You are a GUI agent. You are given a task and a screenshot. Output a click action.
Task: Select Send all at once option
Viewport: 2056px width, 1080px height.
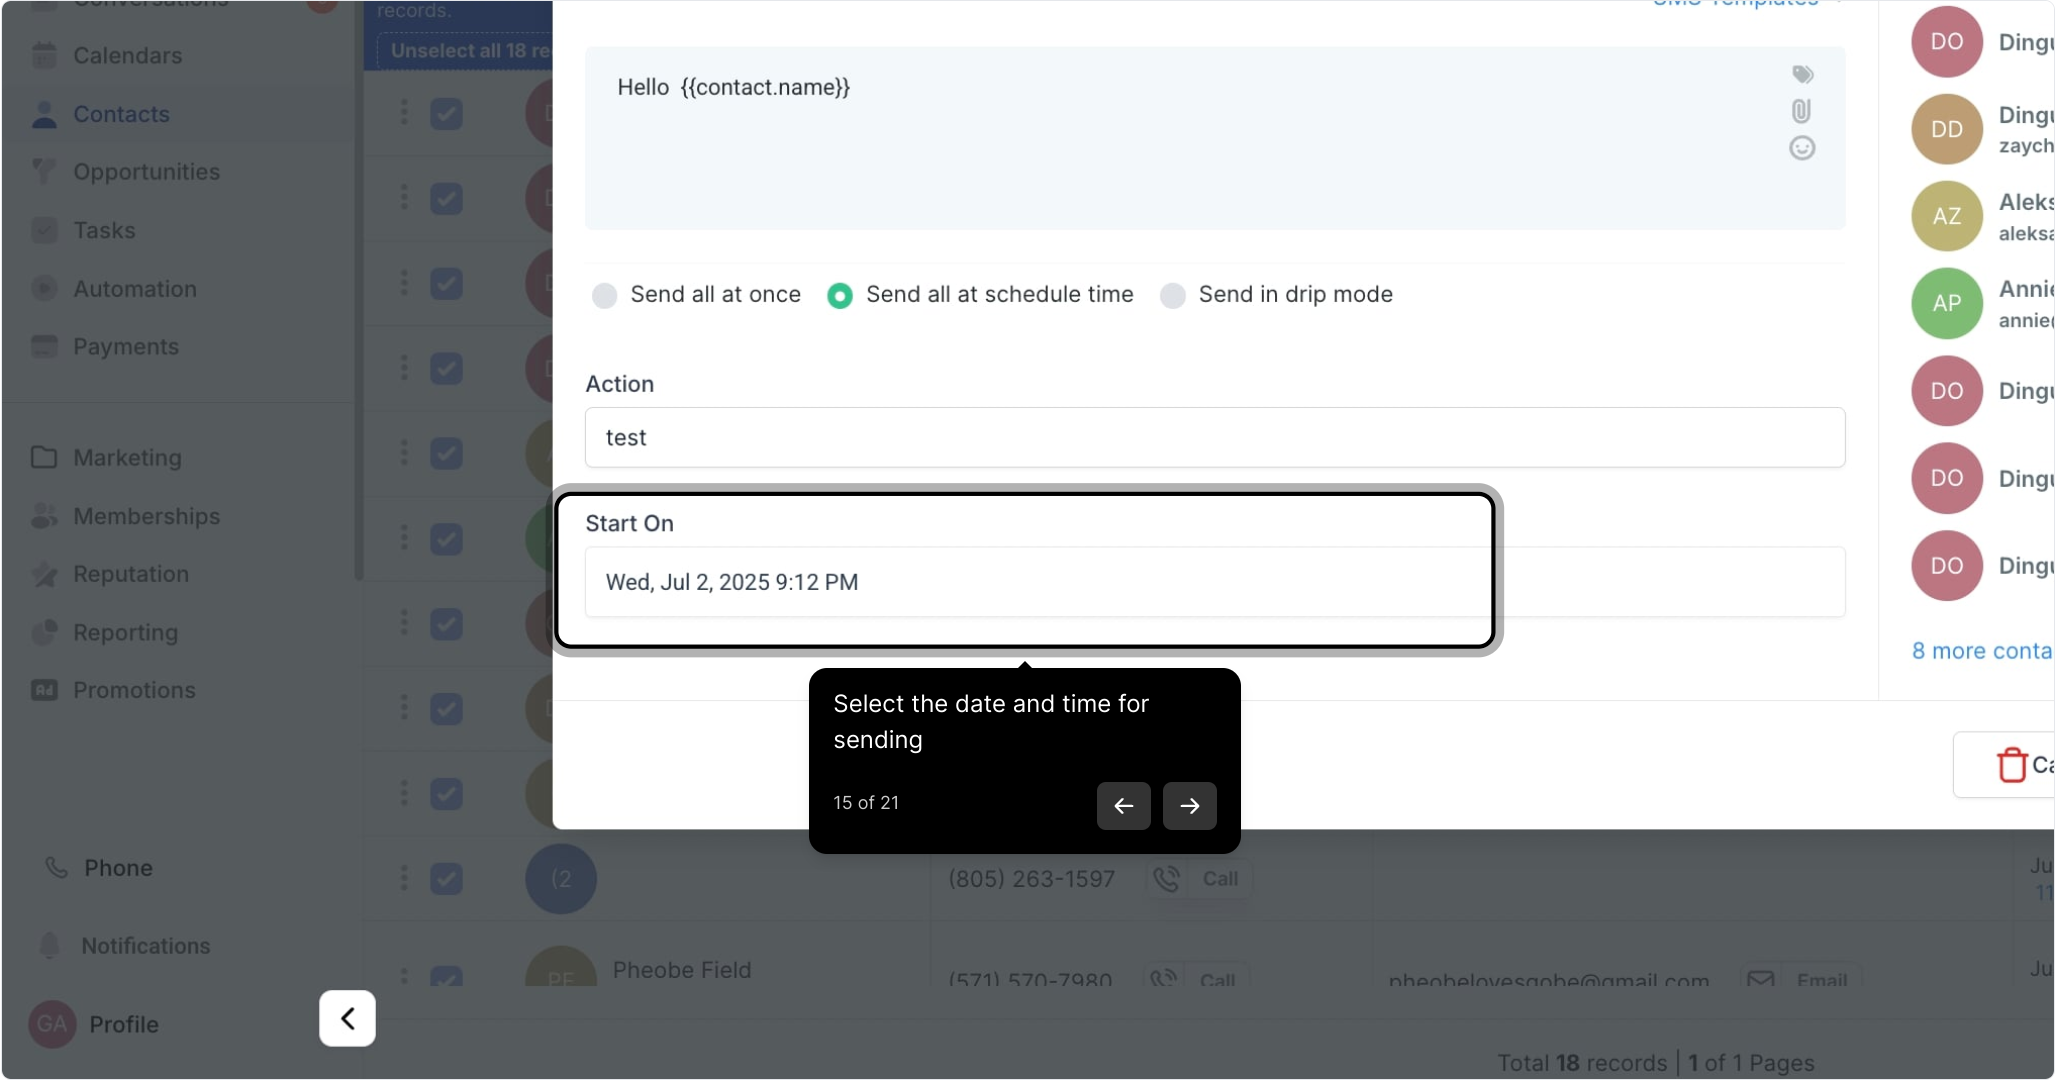(604, 295)
